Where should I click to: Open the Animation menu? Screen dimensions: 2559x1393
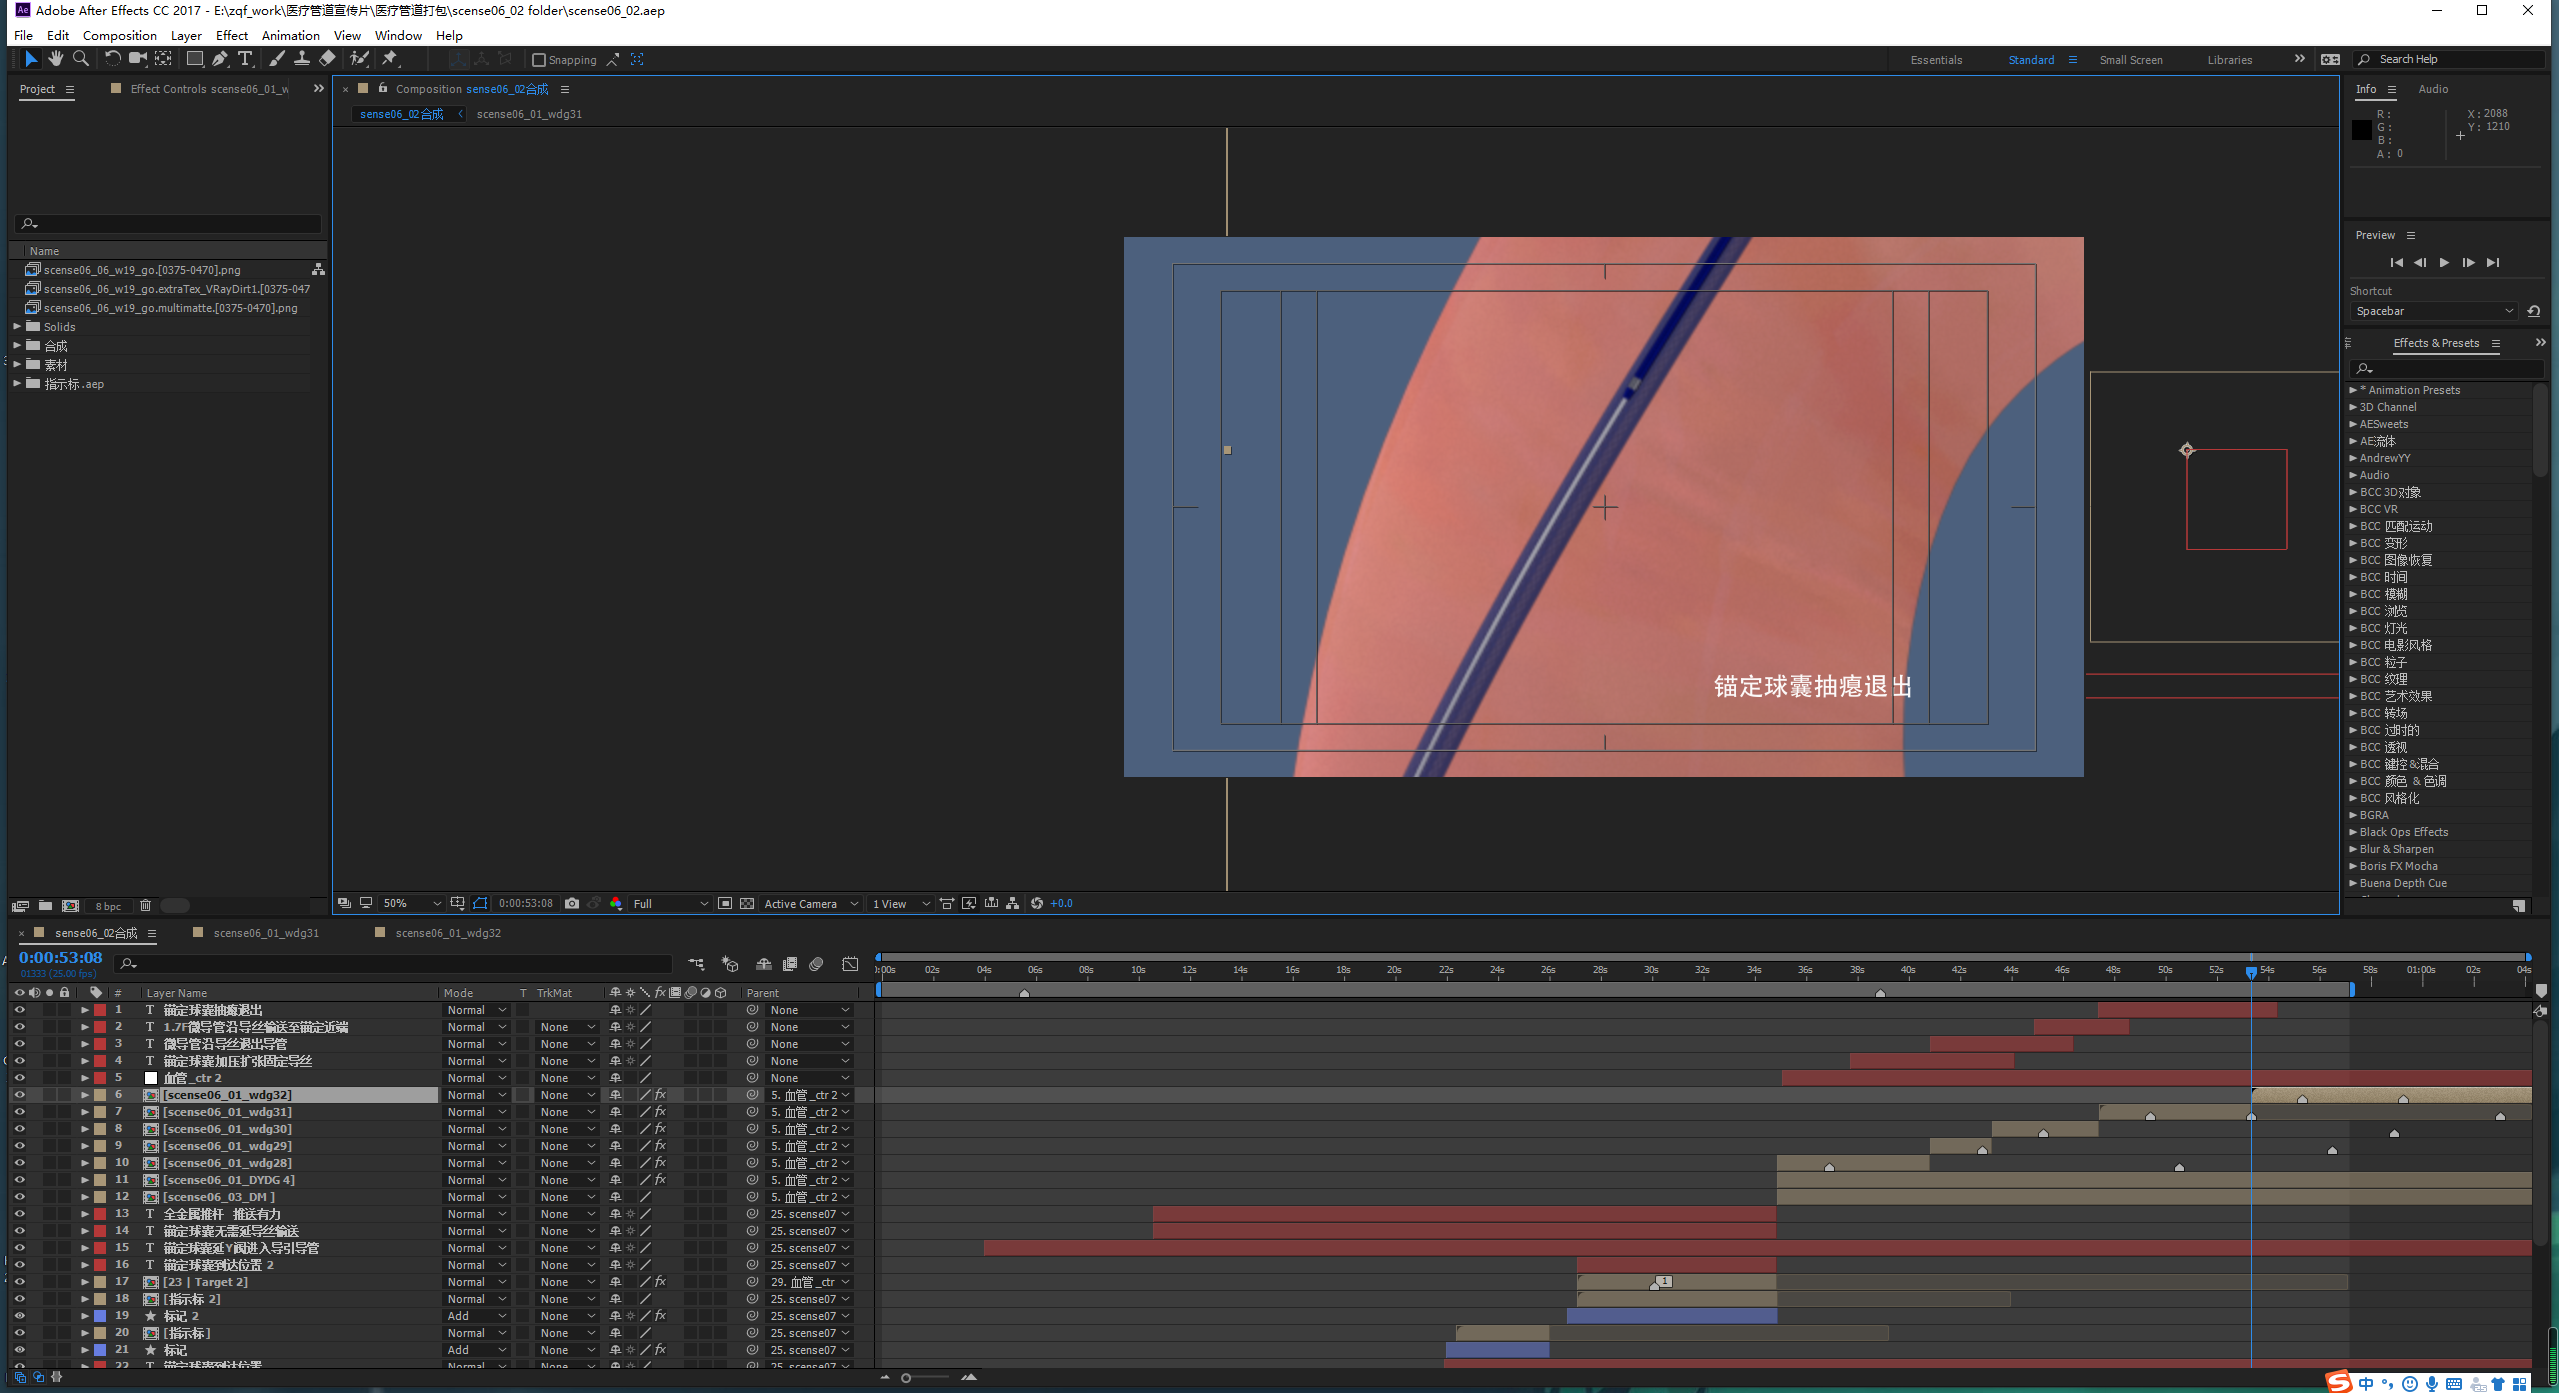pos(290,35)
